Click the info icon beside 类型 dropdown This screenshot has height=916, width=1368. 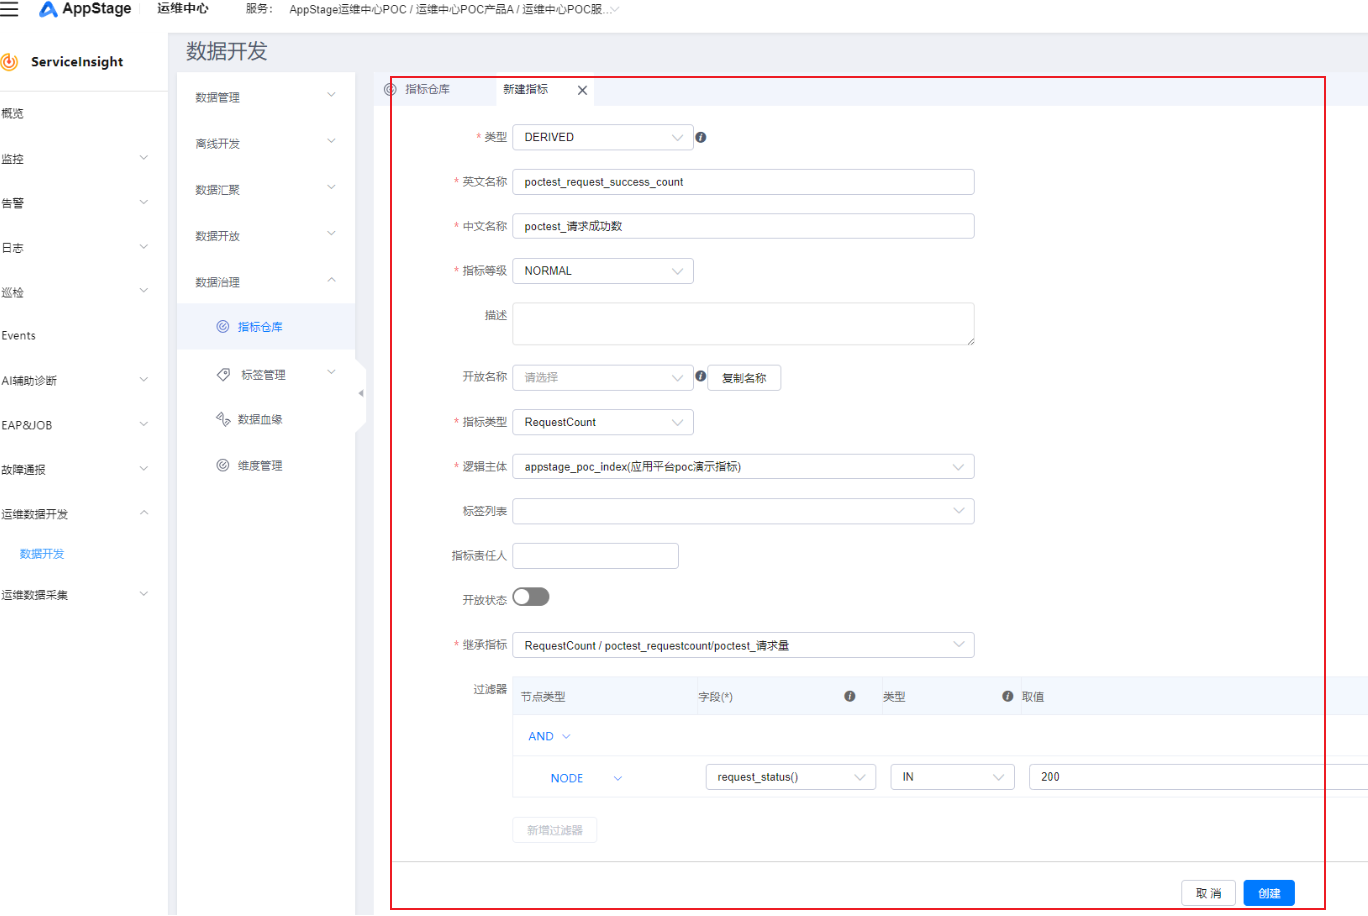pos(701,137)
